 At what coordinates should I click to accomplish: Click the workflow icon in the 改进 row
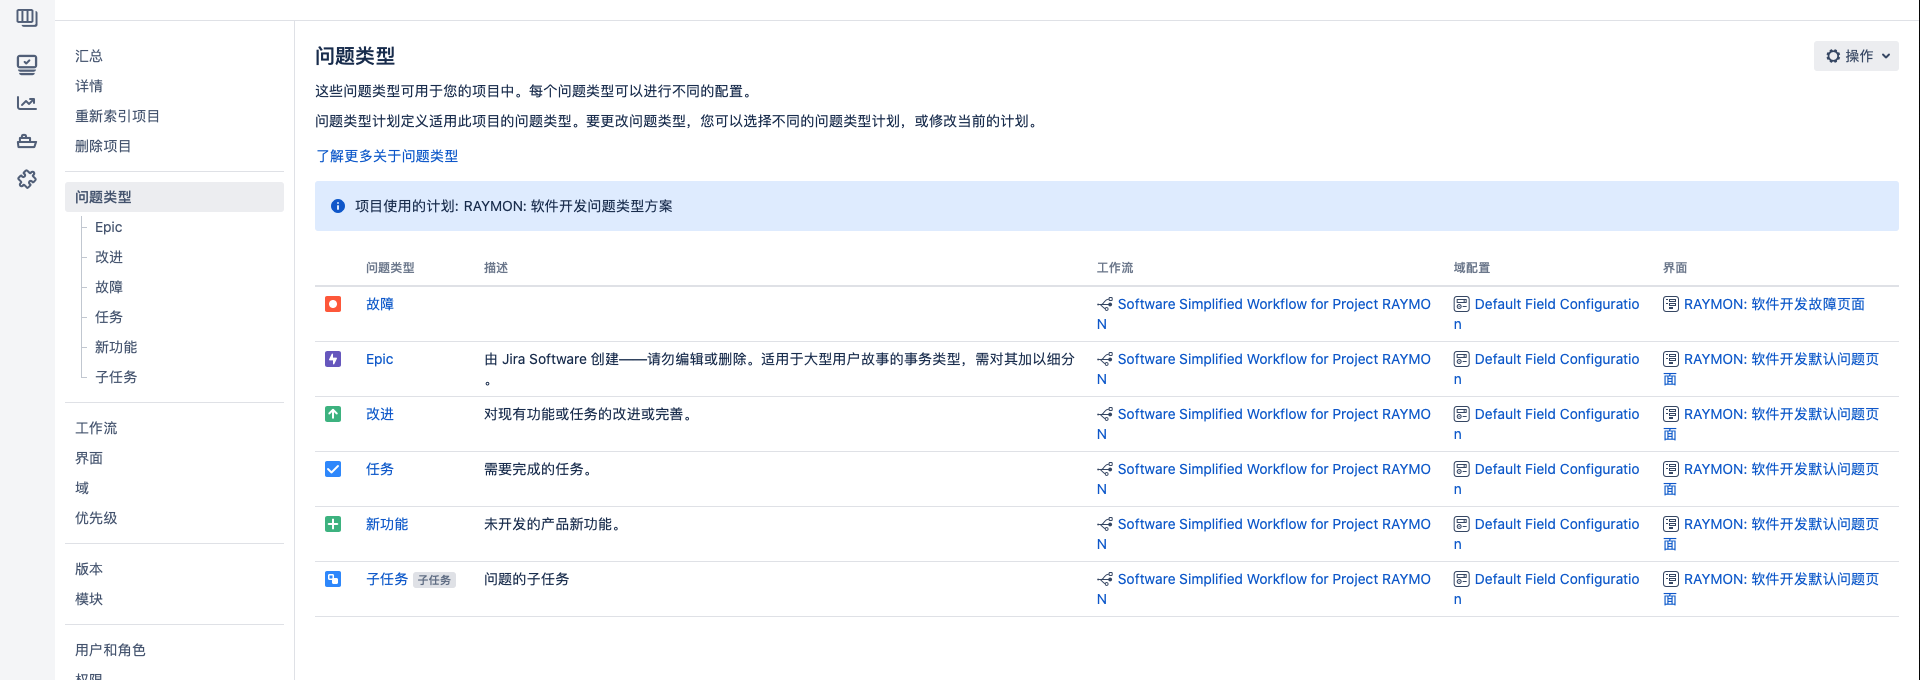coord(1105,414)
